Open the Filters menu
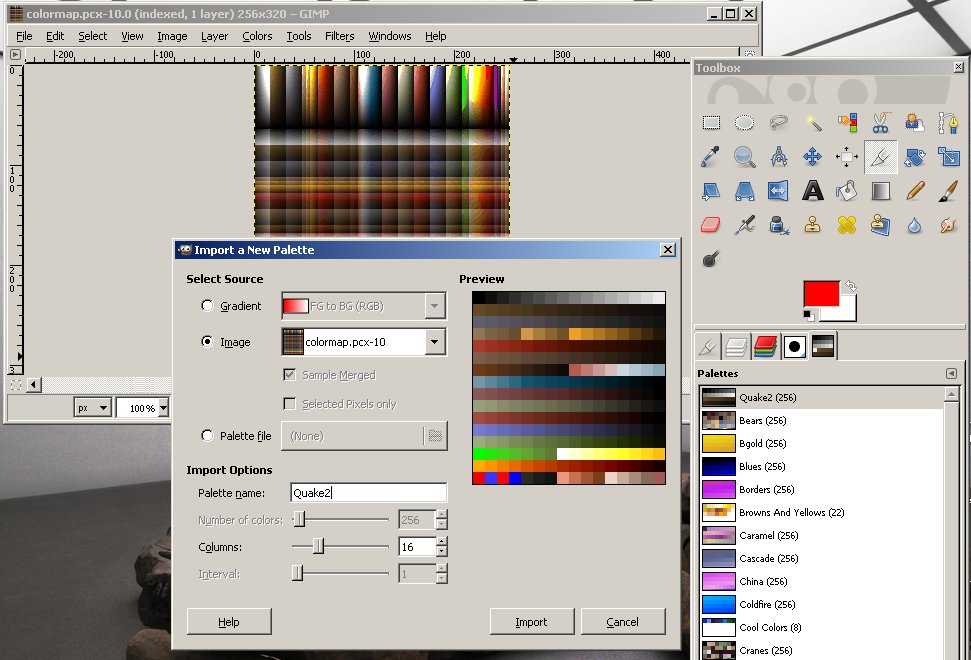This screenshot has width=971, height=660. coord(339,36)
